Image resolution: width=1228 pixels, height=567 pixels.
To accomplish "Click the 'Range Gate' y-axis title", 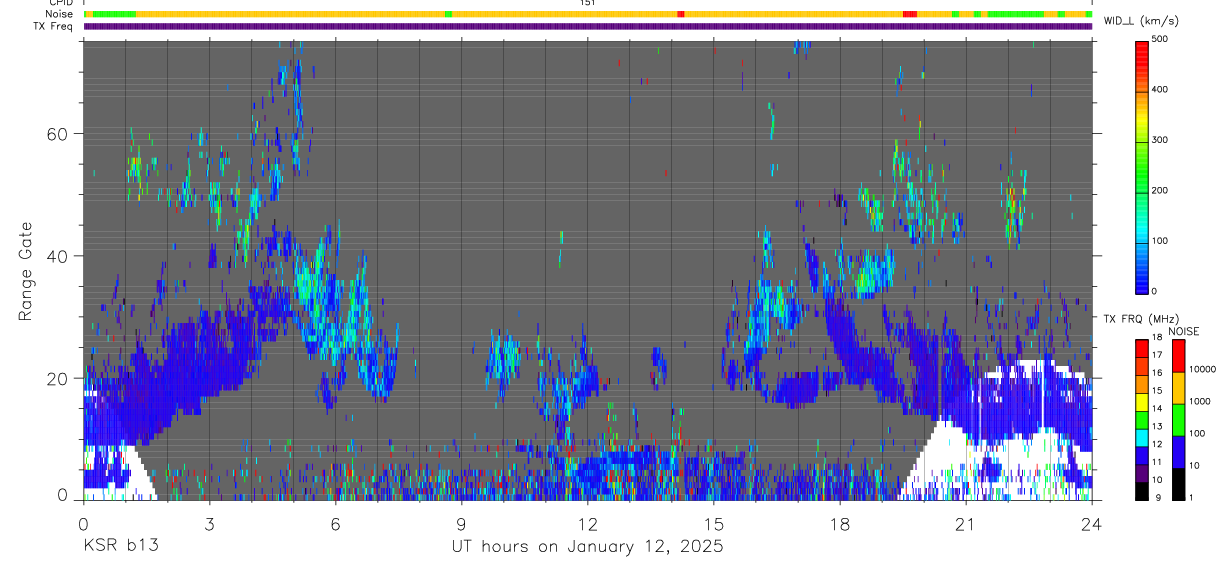I will click(26, 270).
